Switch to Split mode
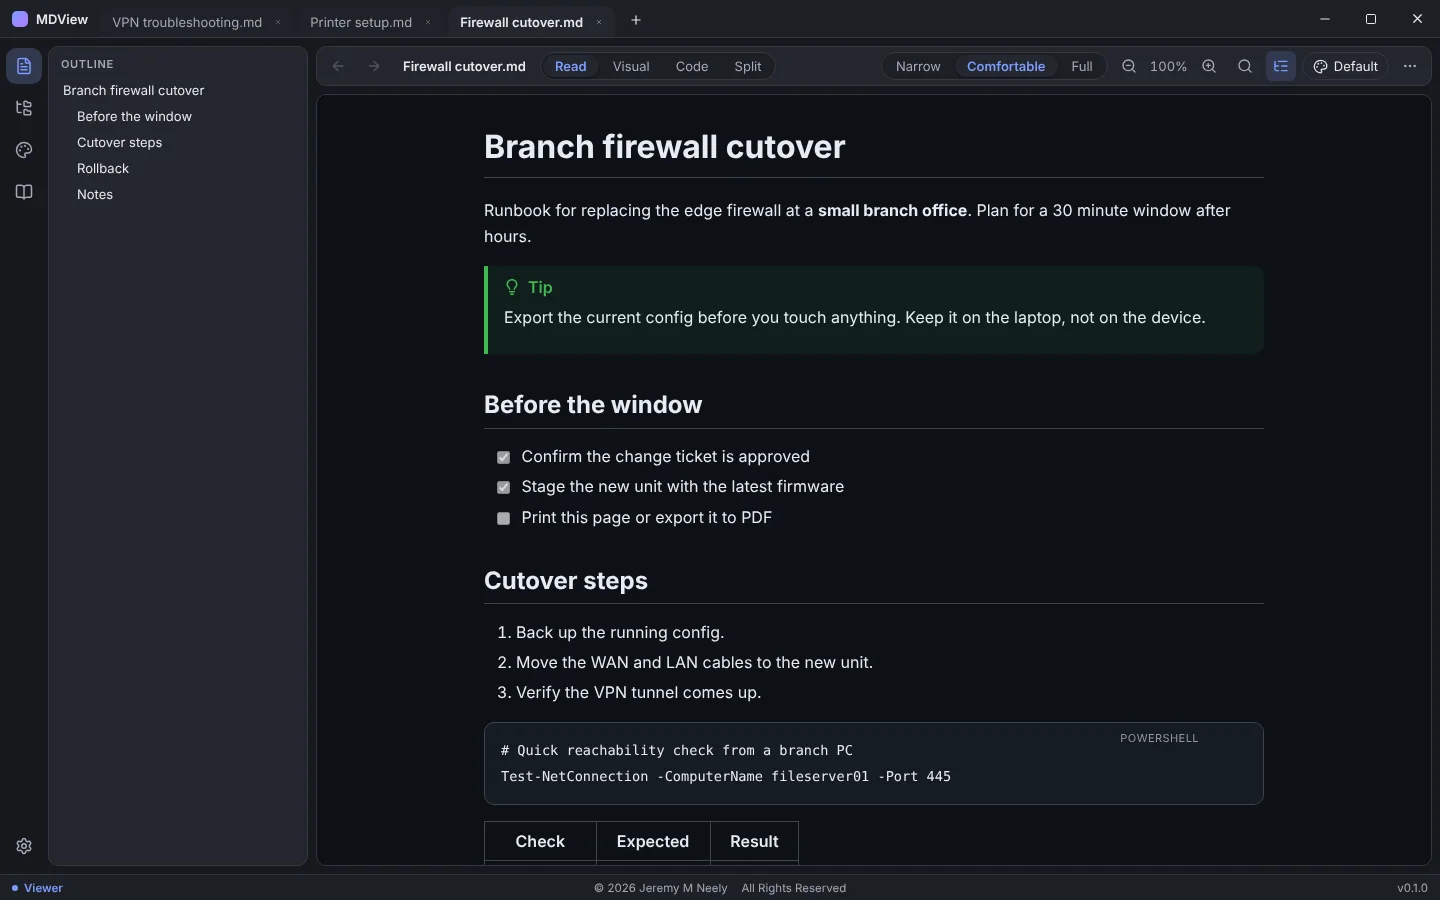Viewport: 1440px width, 900px height. (748, 66)
